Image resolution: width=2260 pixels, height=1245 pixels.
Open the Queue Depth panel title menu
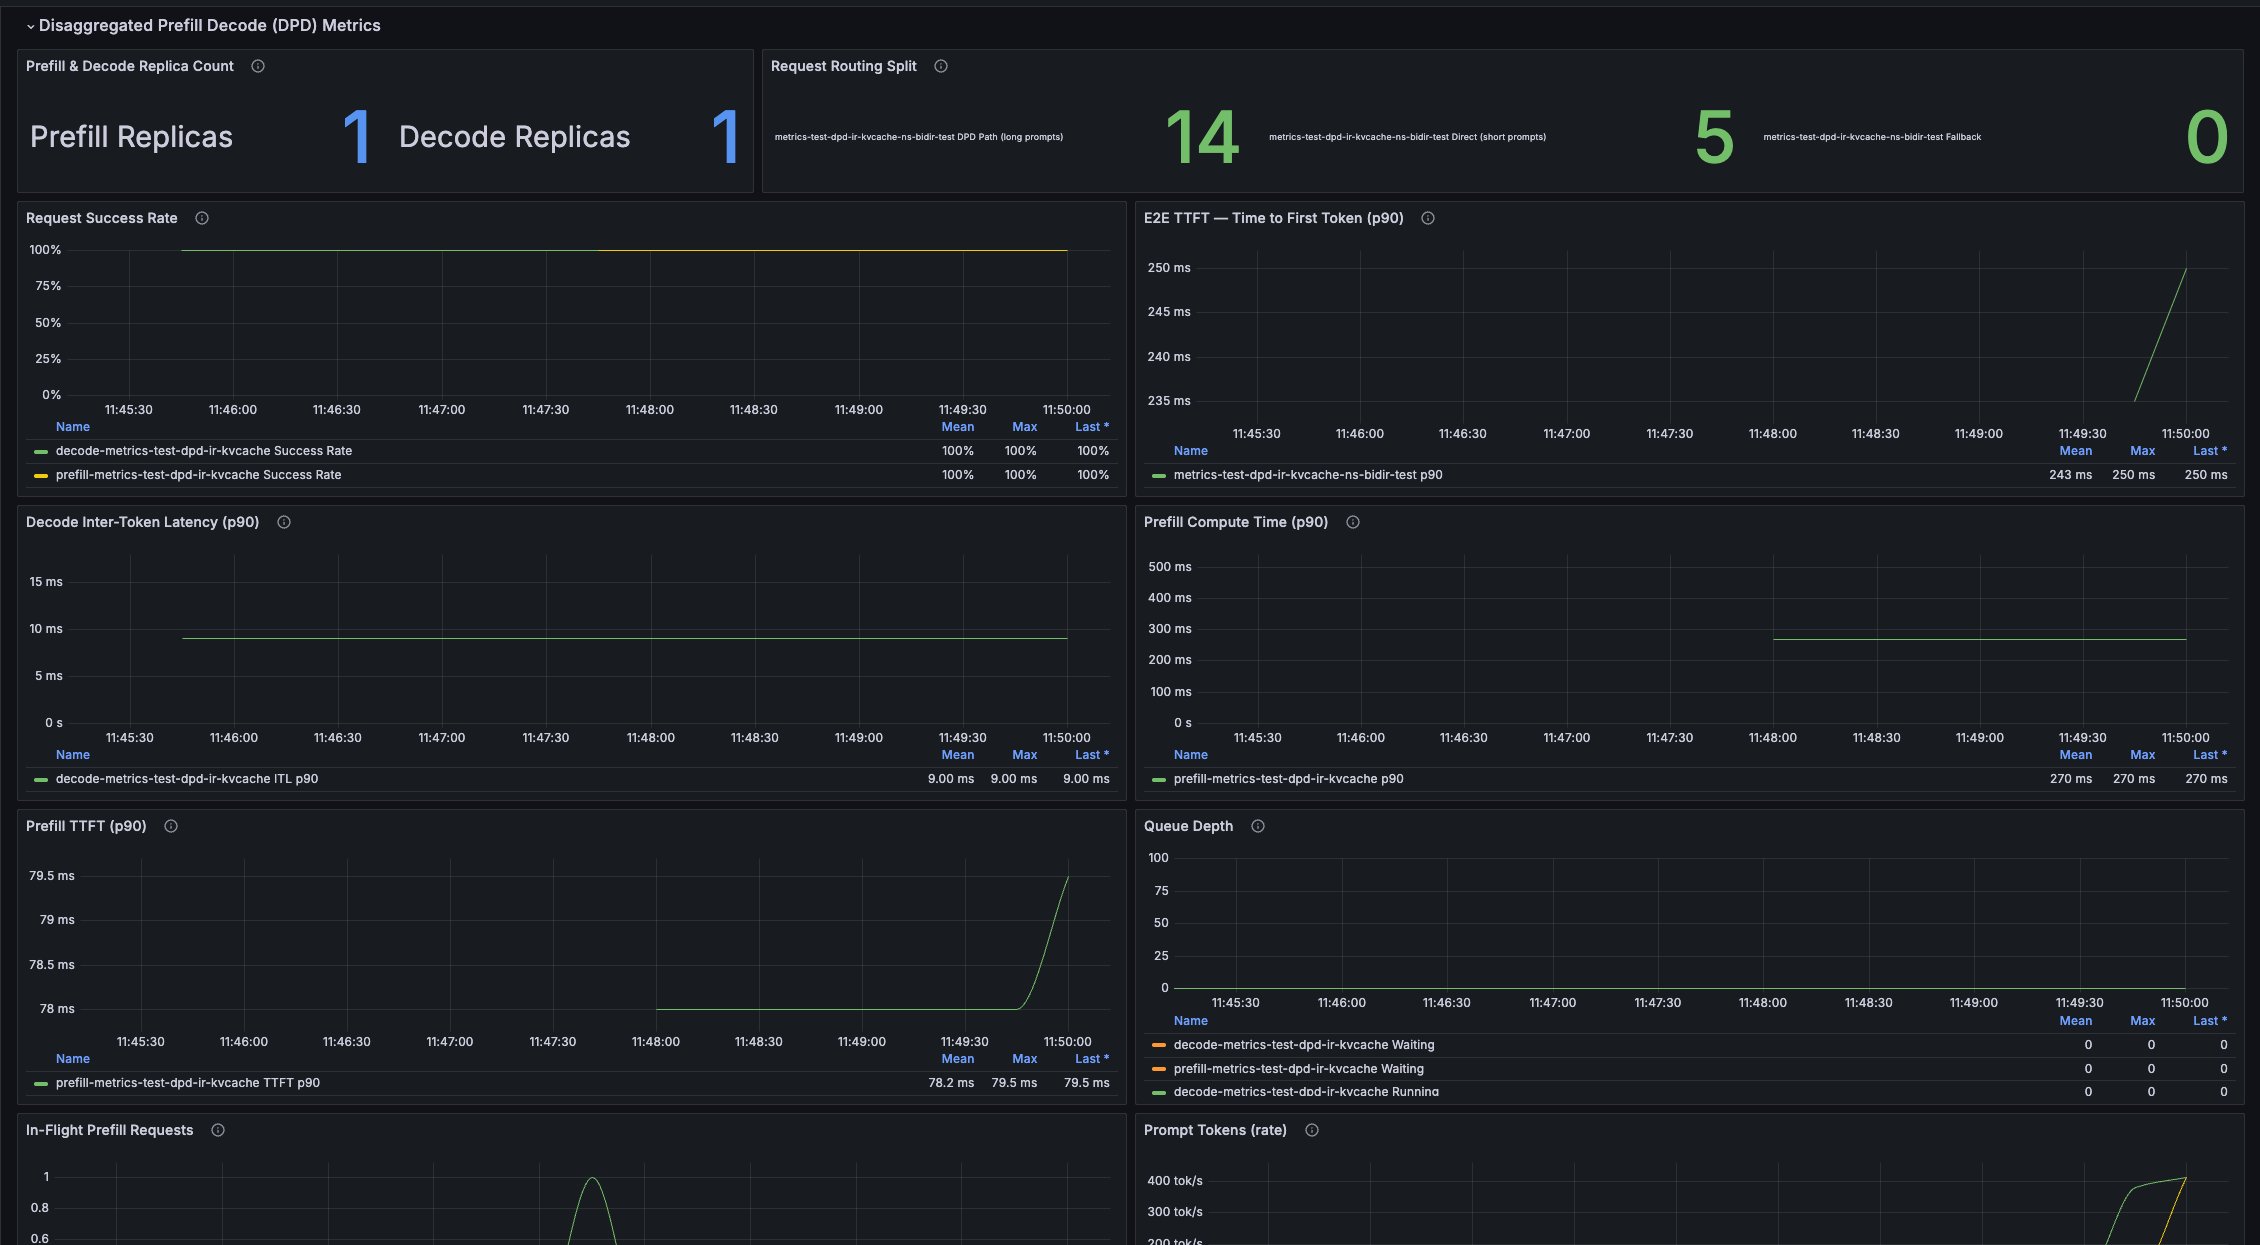point(1189,826)
